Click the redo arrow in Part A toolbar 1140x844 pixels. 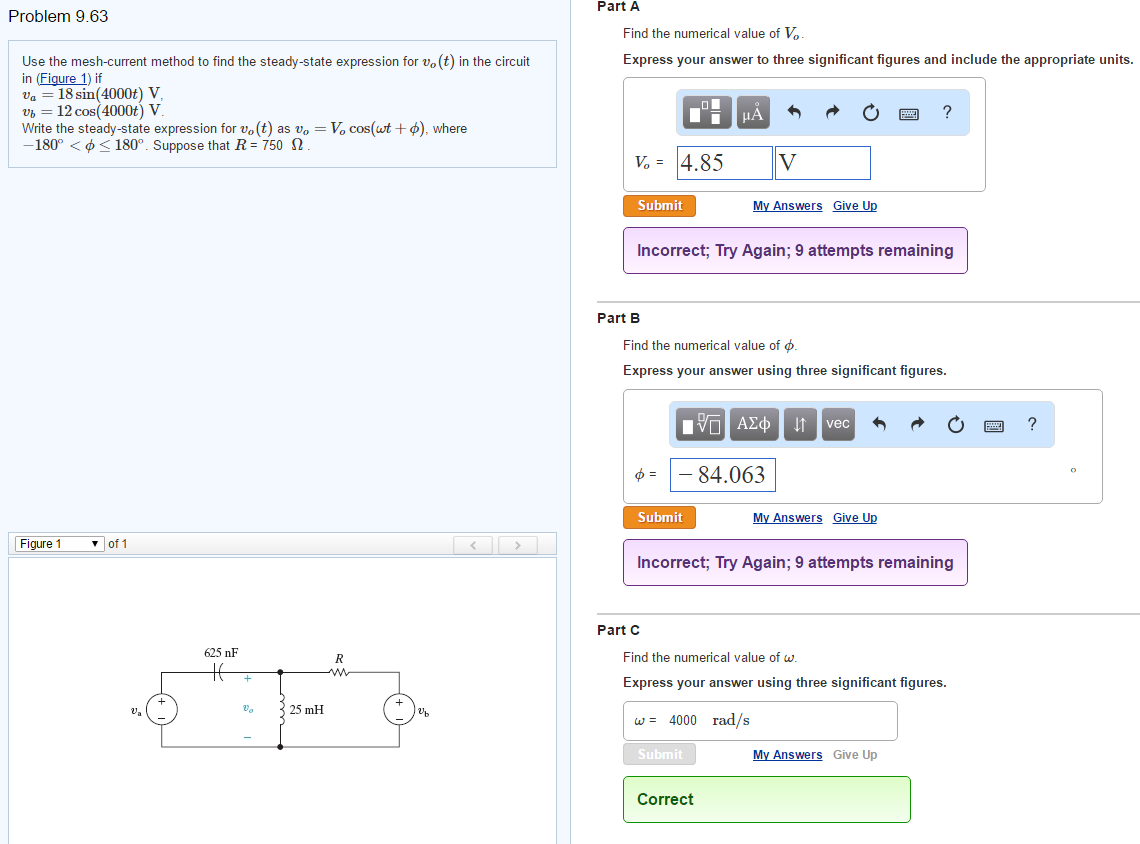pos(831,112)
